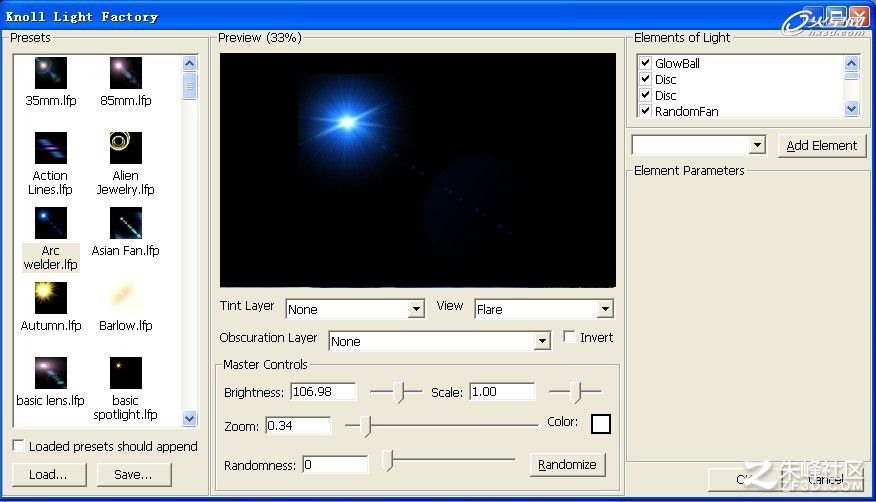Select the 35mm.lfp preset thumbnail
The height and width of the screenshot is (502, 876).
(51, 73)
